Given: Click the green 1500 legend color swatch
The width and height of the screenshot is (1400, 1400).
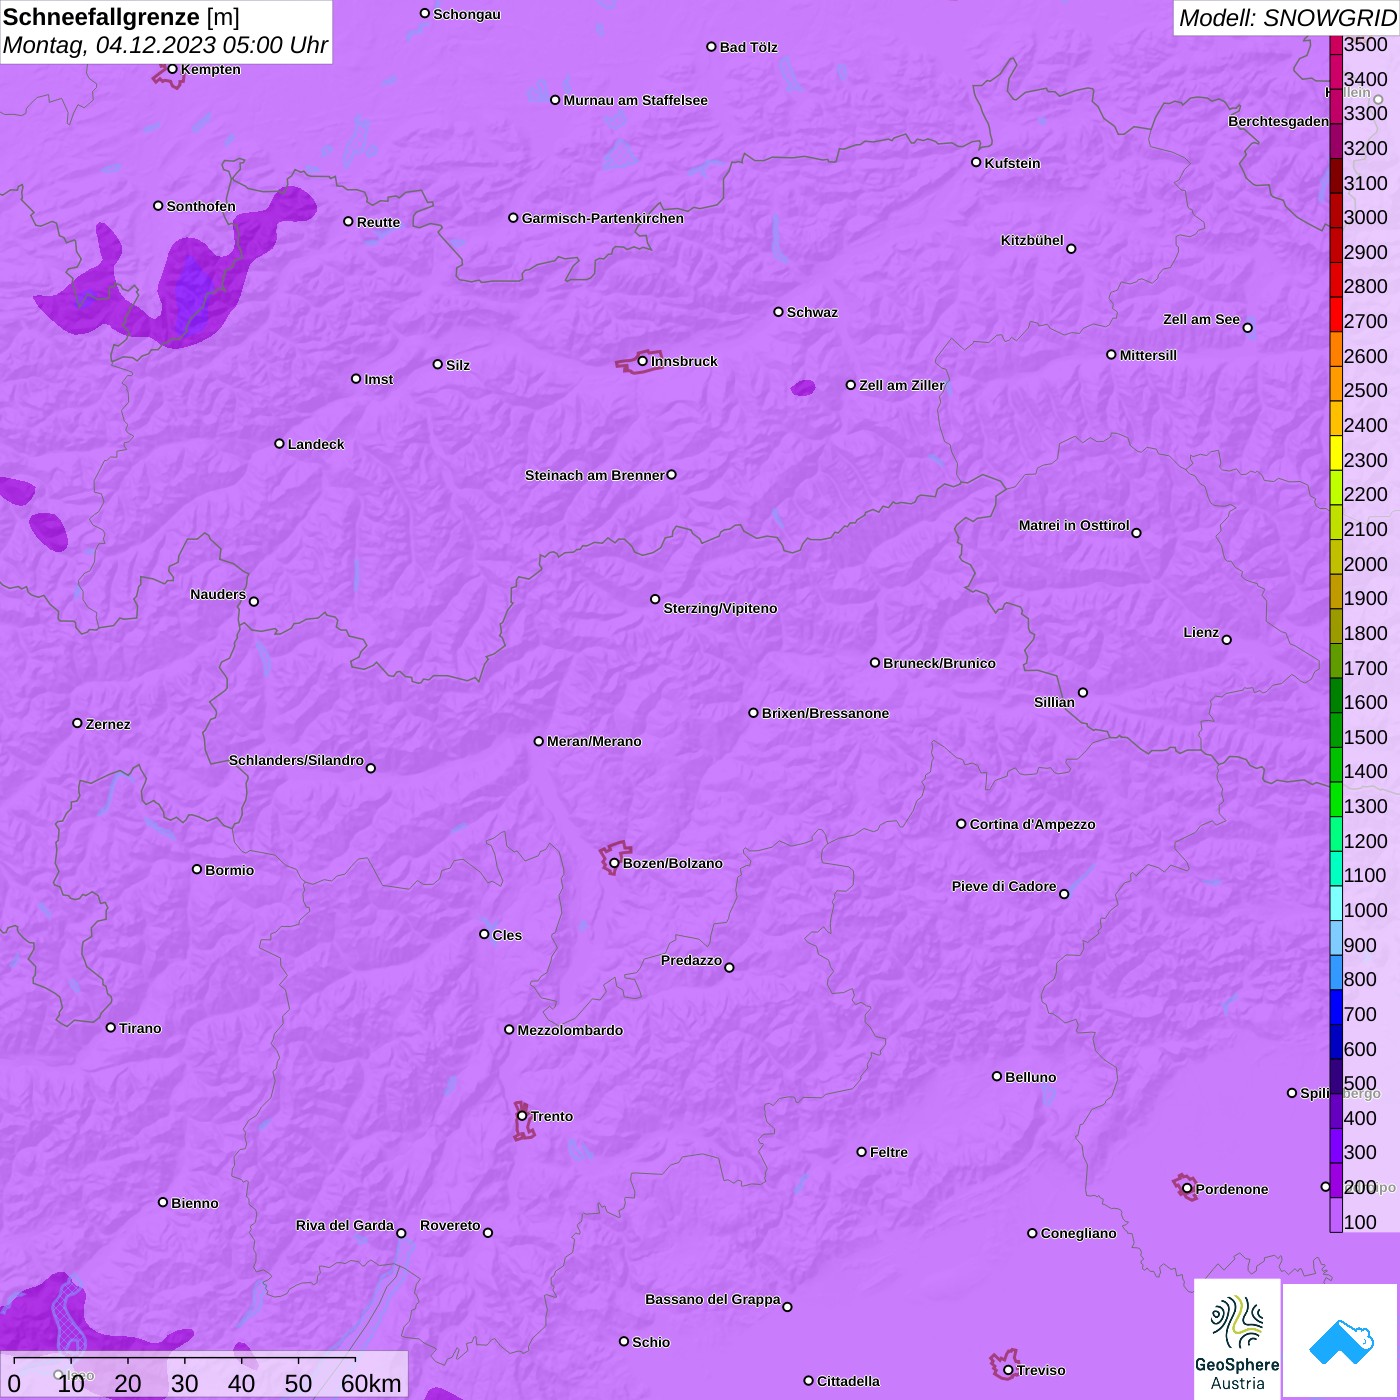Looking at the screenshot, I should point(1336,729).
